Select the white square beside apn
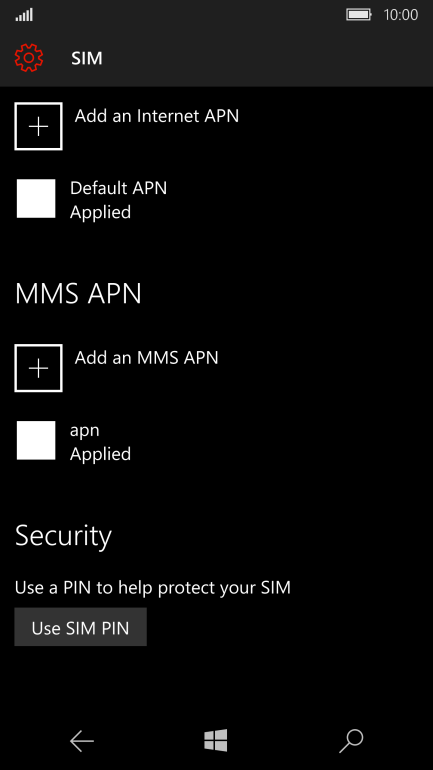 [x=36, y=440]
